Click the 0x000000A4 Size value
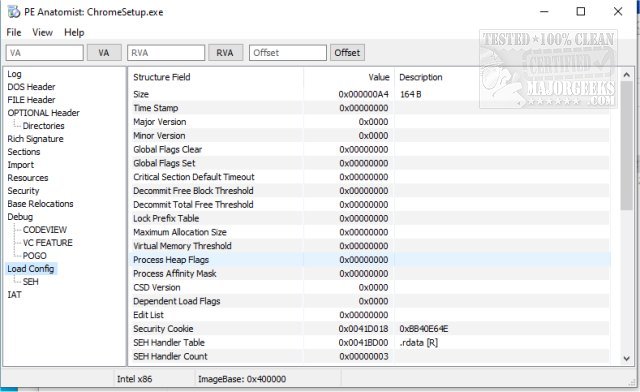640x392 pixels. click(363, 94)
